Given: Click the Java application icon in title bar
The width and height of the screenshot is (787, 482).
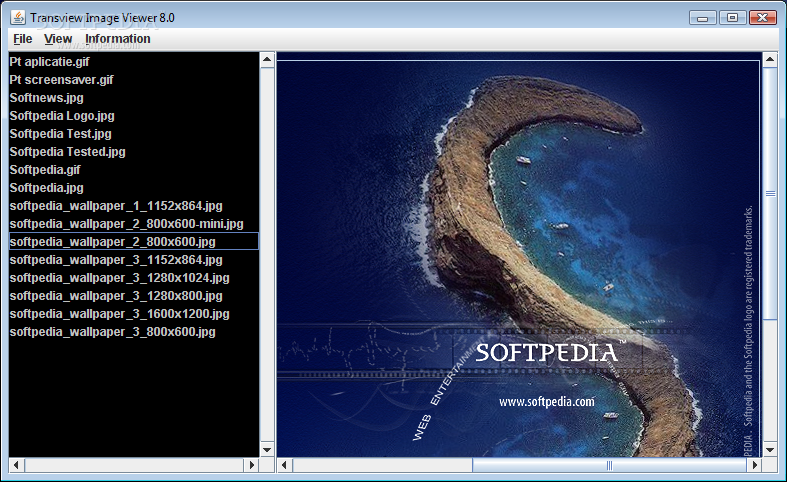Looking at the screenshot, I should (x=18, y=18).
